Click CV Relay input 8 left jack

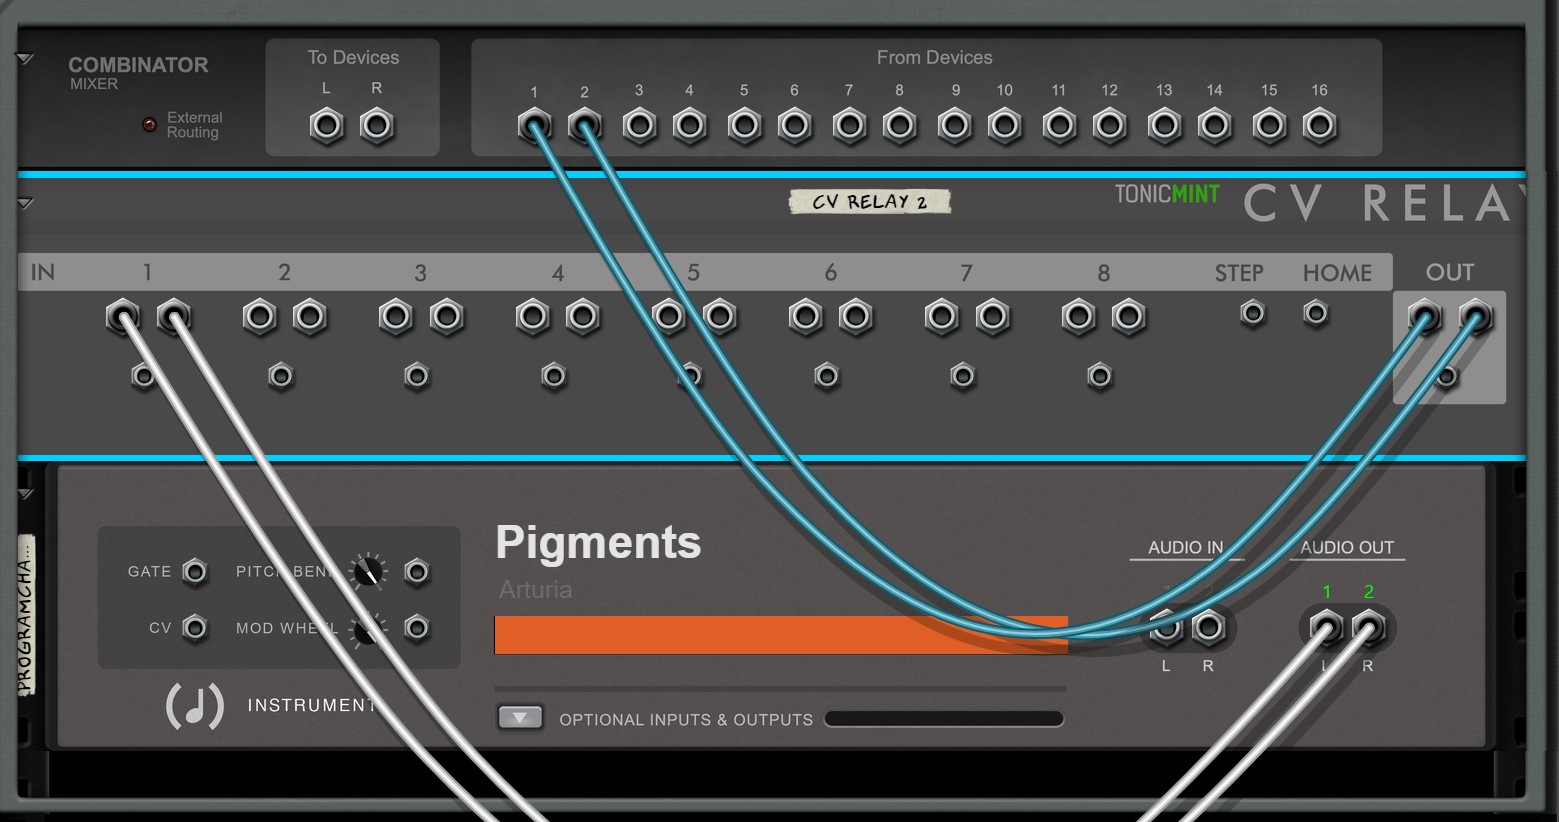pyautogui.click(x=1079, y=317)
